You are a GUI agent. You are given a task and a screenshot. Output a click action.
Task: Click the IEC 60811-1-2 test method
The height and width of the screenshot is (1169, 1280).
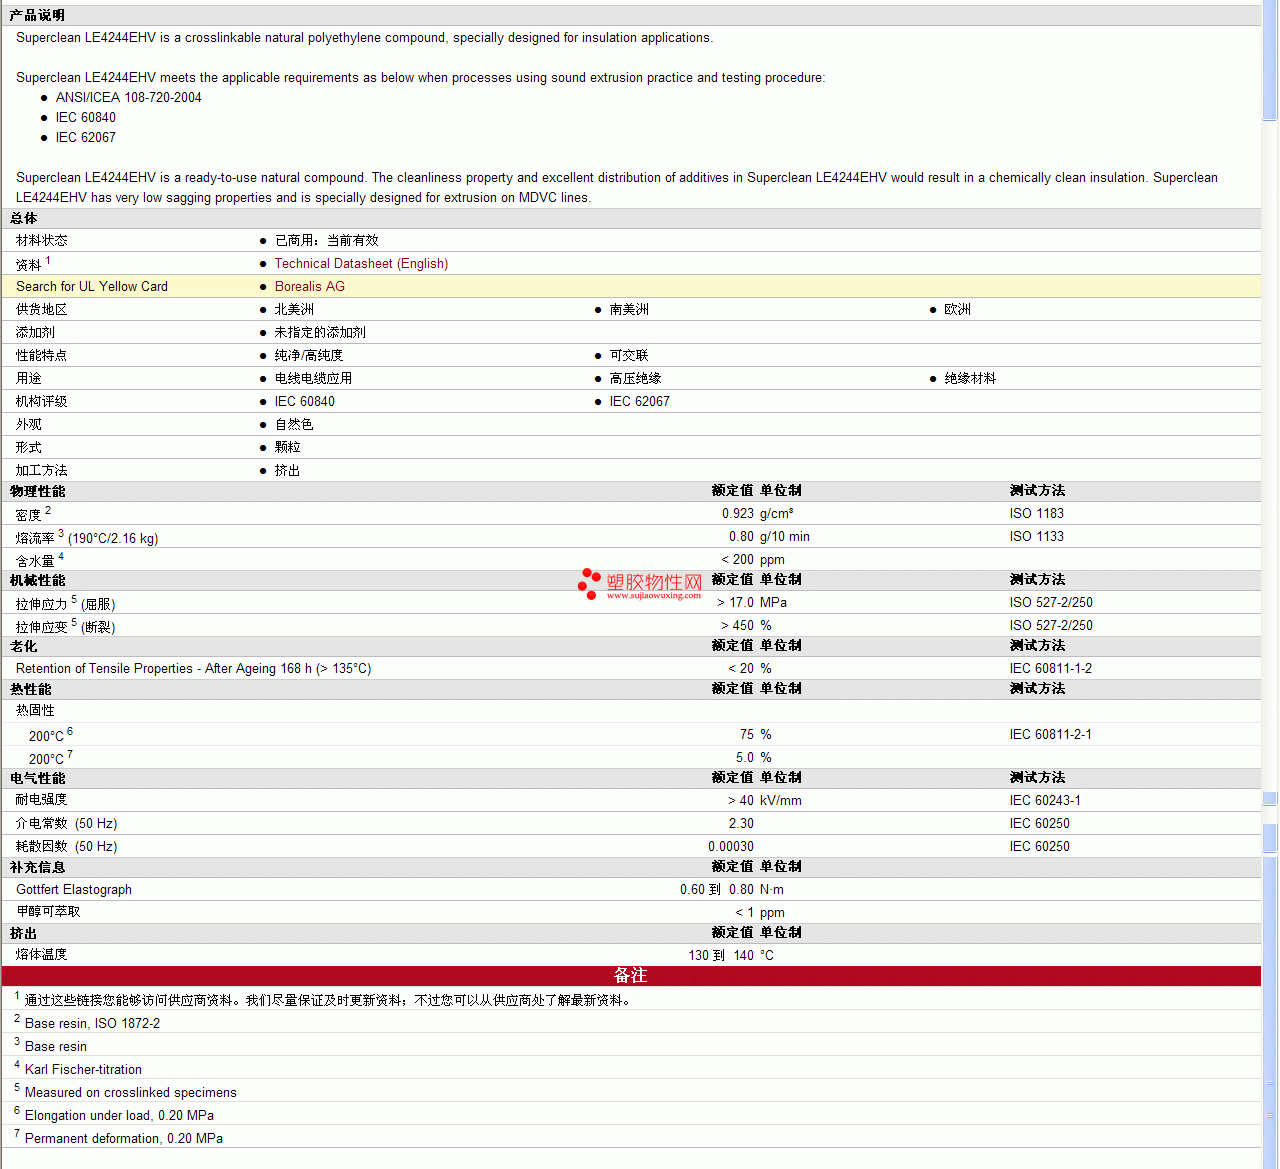coord(1051,669)
